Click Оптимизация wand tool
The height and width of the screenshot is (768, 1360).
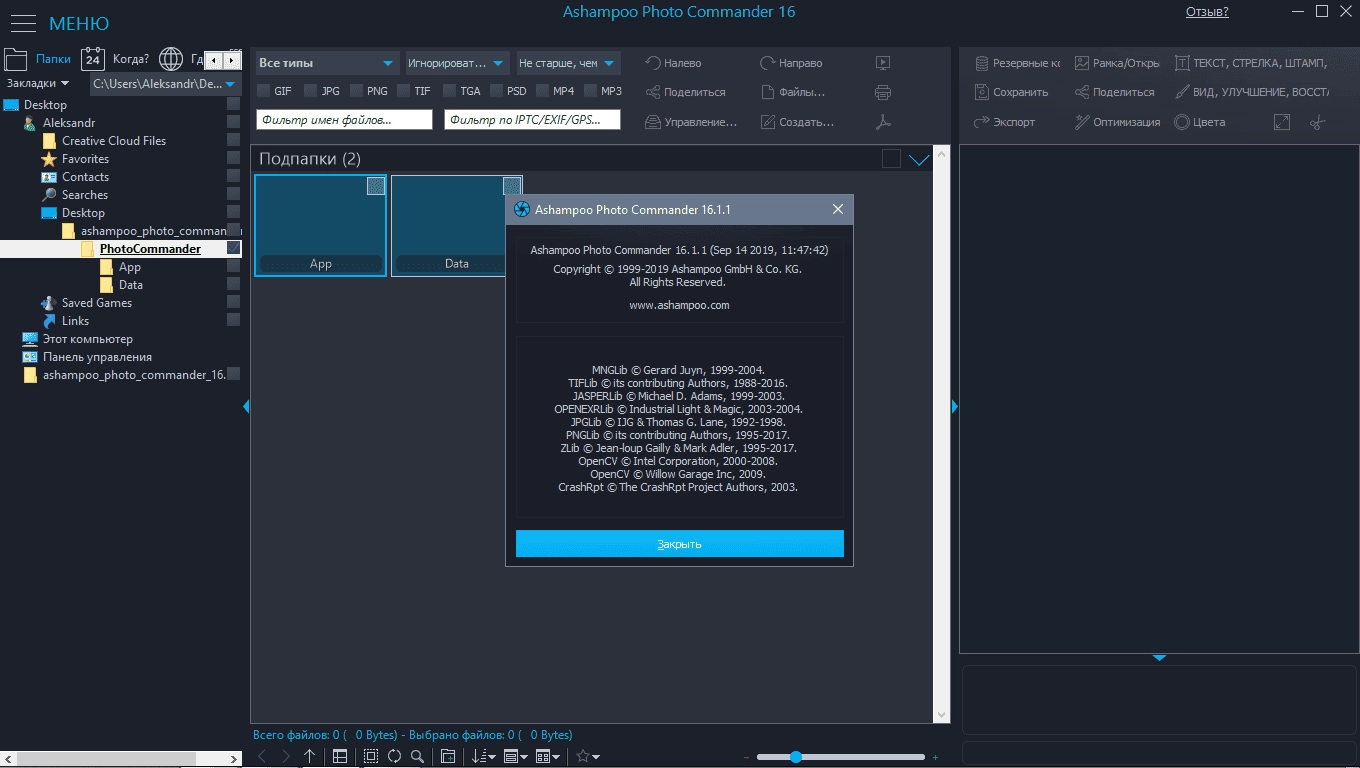[x=1117, y=122]
